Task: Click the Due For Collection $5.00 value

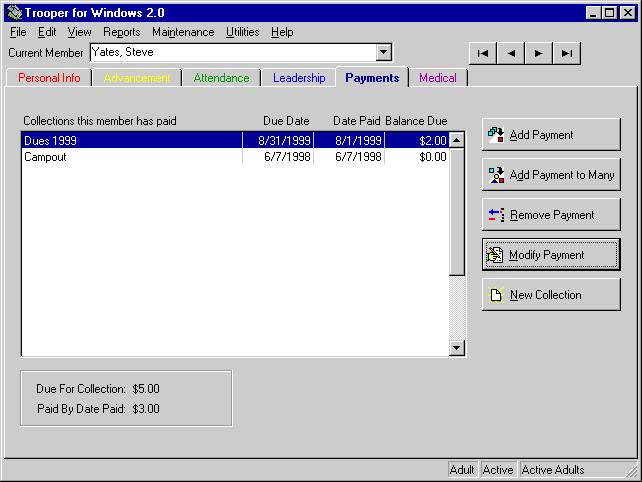Action: pos(146,389)
